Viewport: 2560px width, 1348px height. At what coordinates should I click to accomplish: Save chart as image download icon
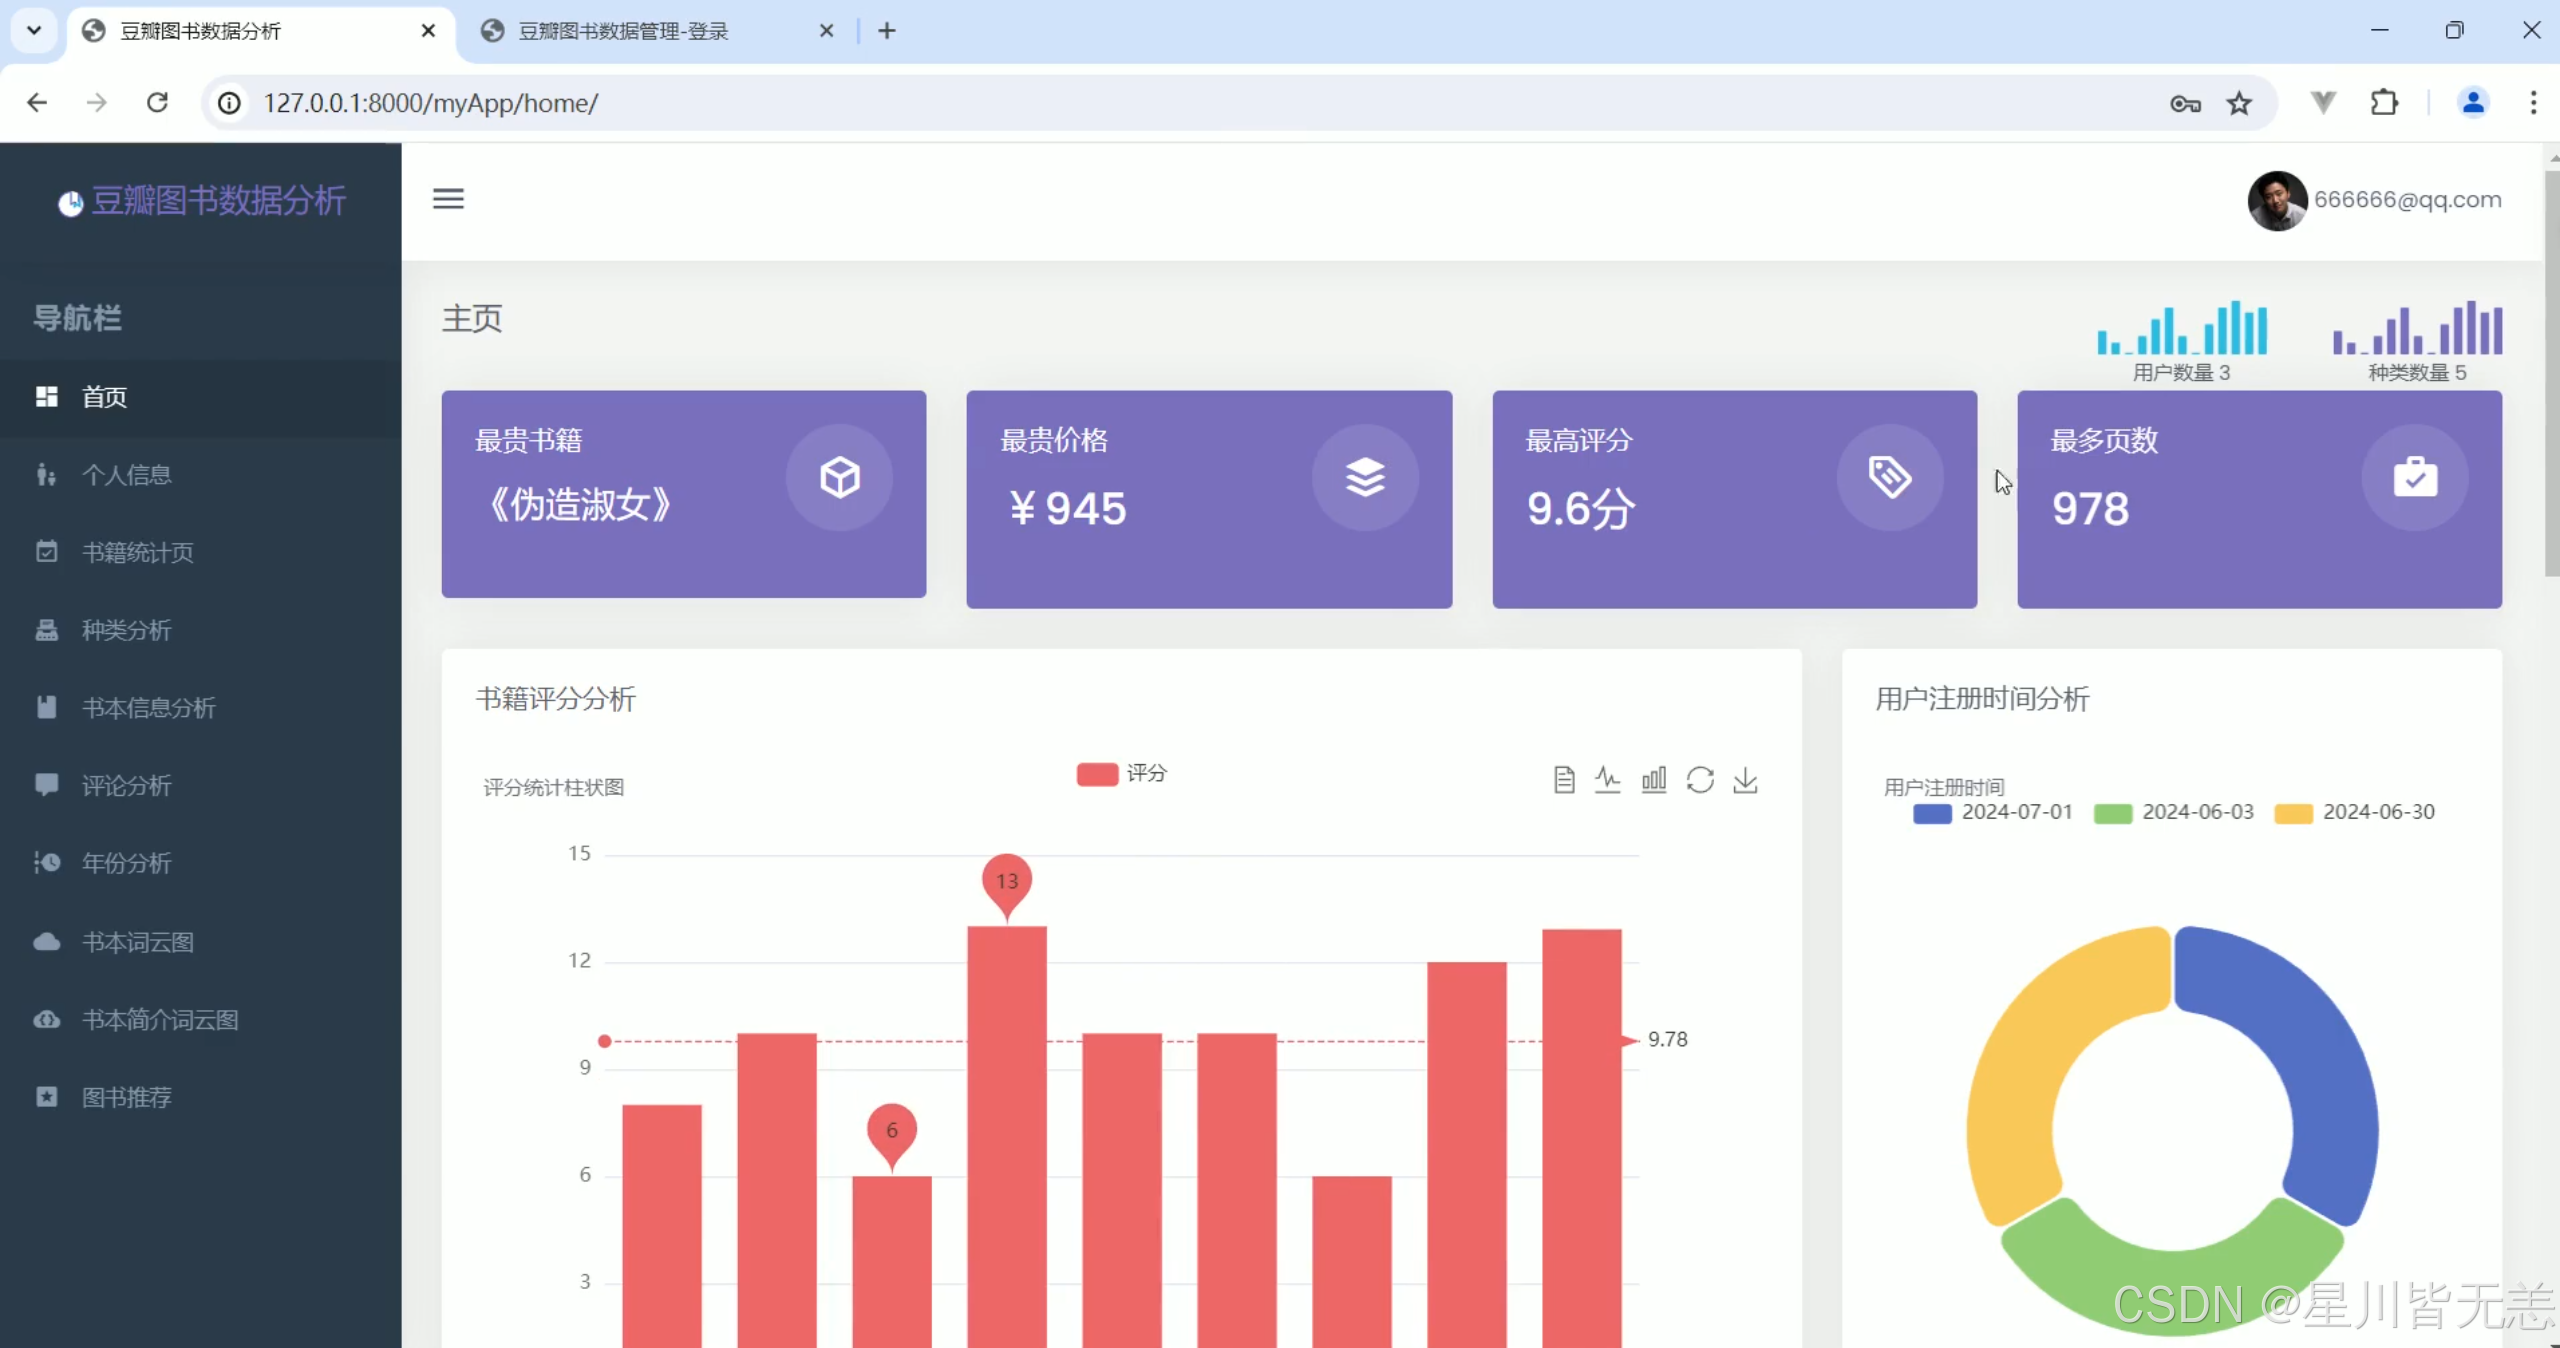1745,780
